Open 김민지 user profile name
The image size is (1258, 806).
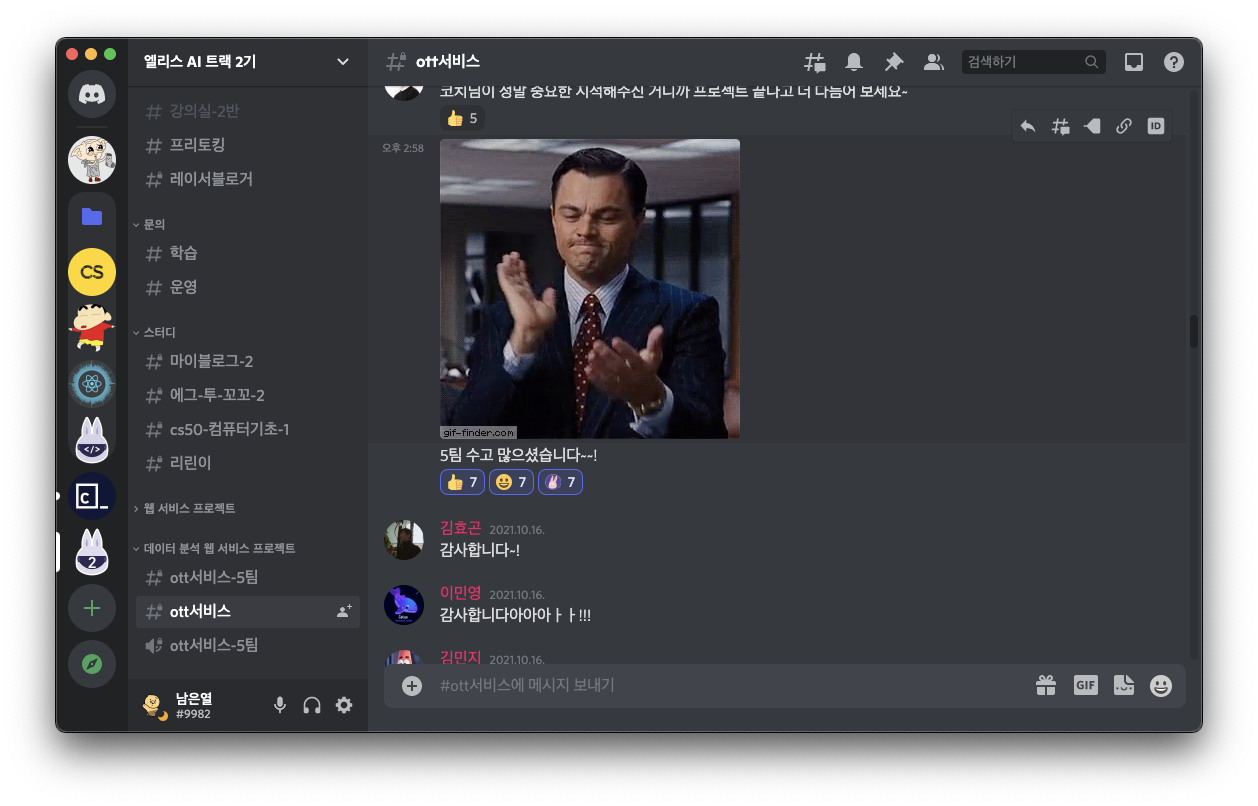(x=460, y=657)
